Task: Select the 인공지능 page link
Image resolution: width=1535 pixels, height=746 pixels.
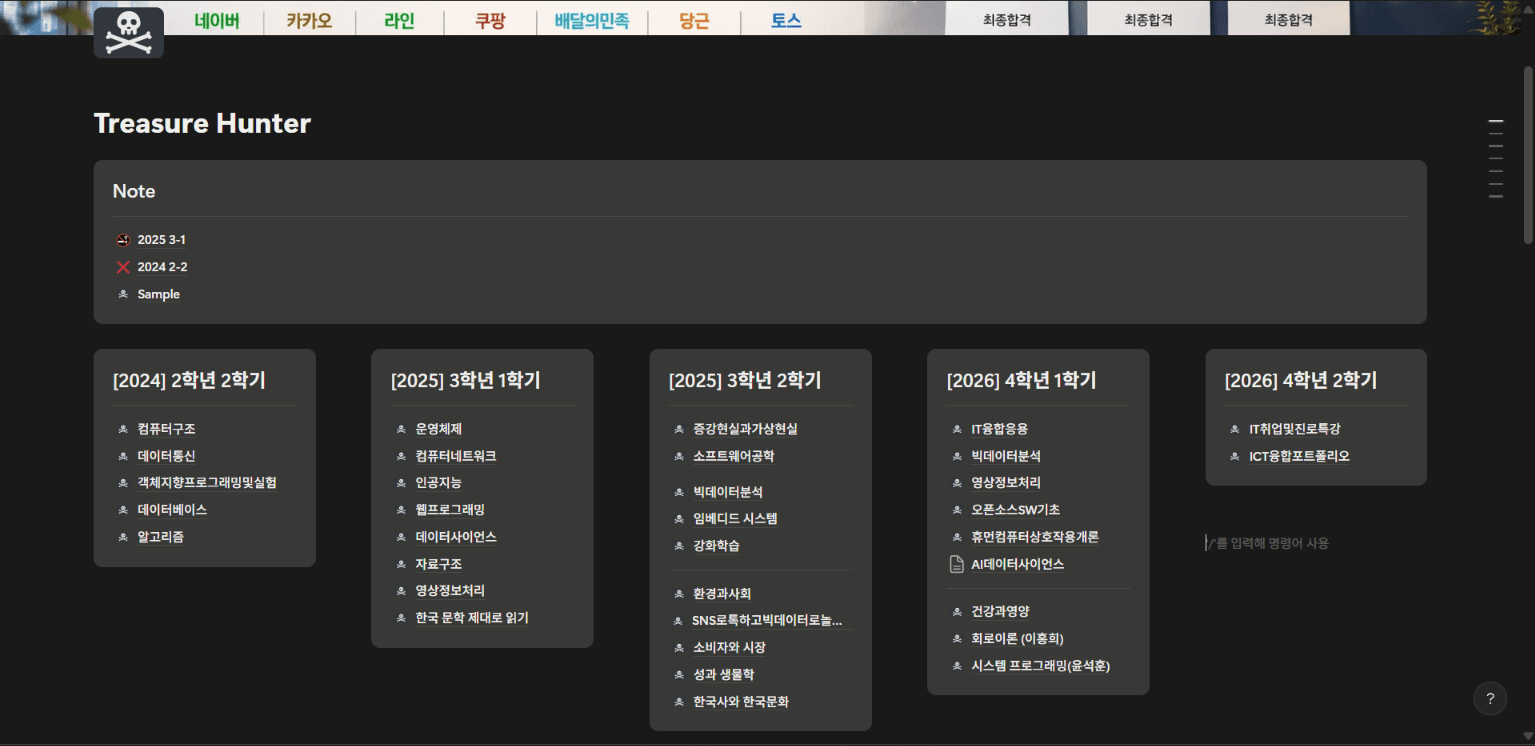Action: point(438,483)
